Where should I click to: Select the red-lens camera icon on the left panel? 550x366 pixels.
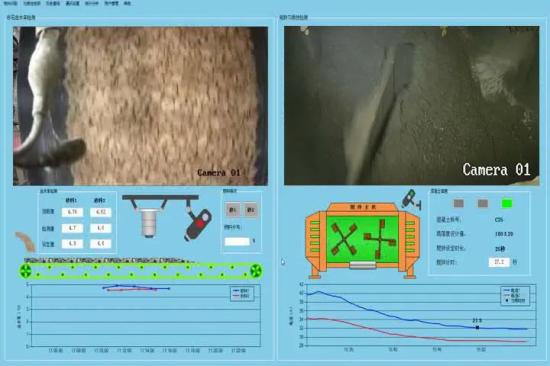point(198,224)
